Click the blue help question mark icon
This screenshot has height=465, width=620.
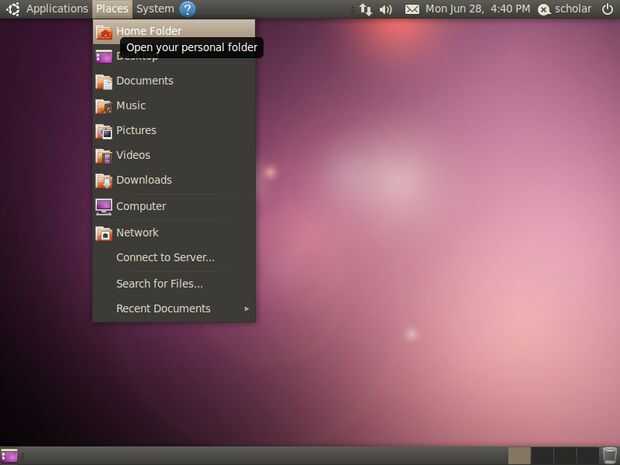click(x=187, y=9)
